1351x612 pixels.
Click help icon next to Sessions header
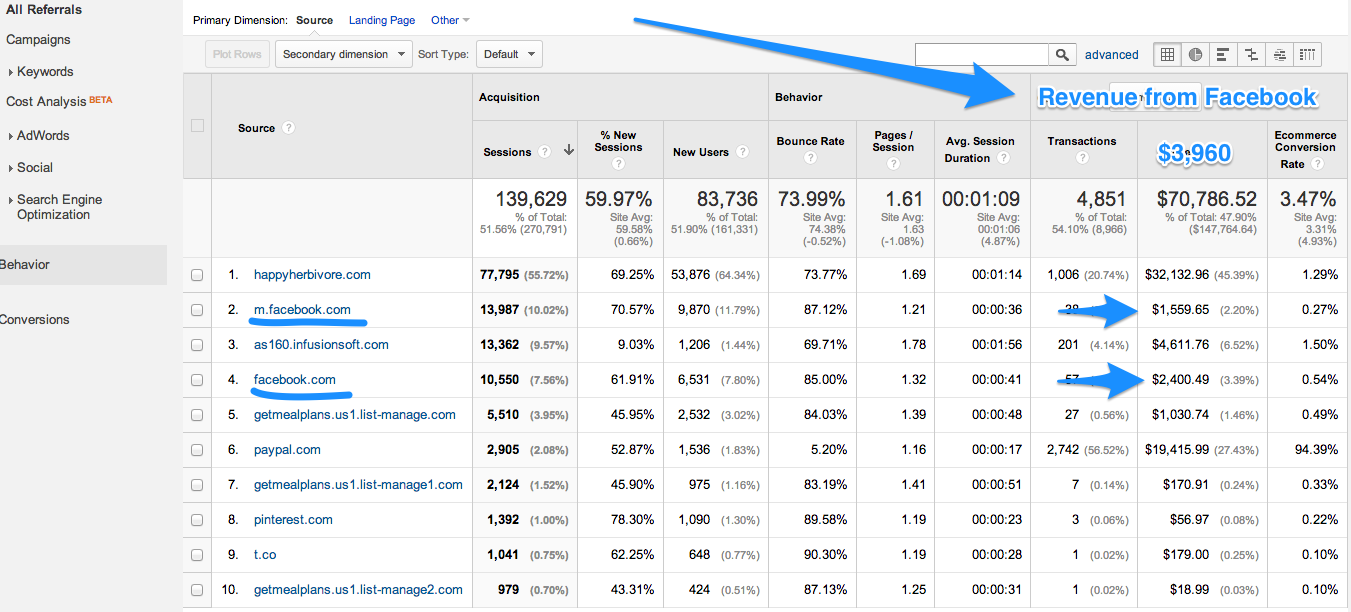[545, 152]
